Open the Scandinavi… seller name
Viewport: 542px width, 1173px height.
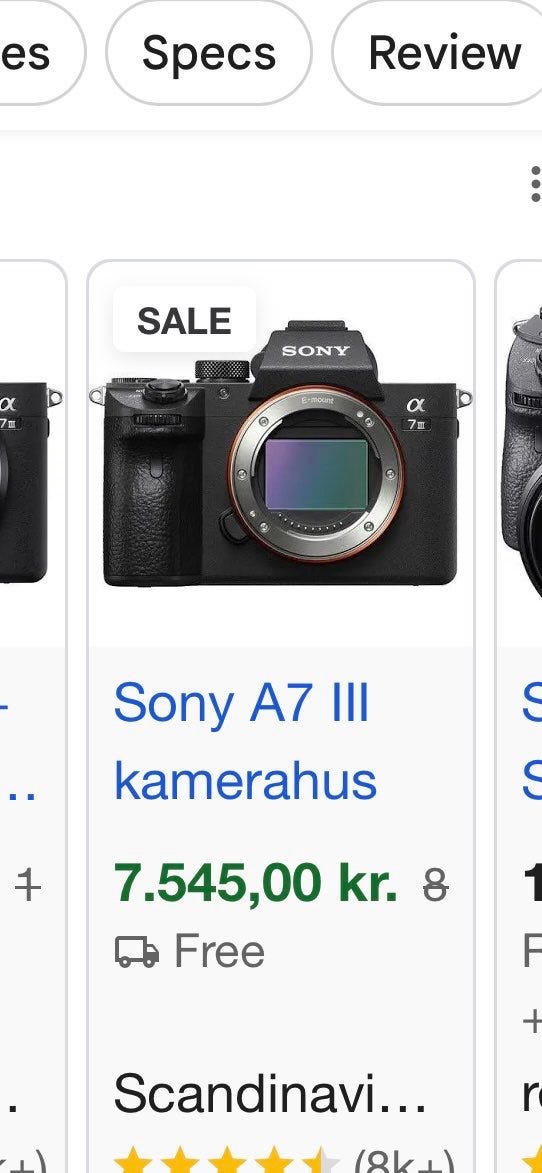(x=270, y=1093)
